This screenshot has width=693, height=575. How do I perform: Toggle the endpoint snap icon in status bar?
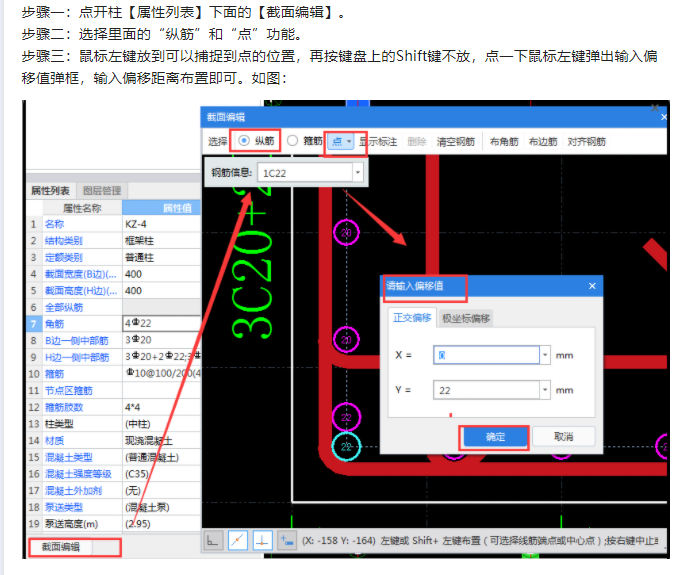click(238, 541)
